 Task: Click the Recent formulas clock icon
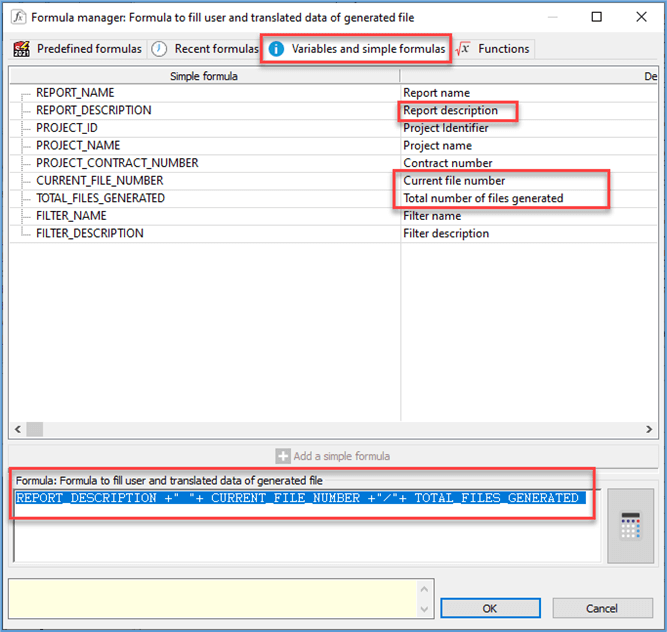[x=159, y=49]
